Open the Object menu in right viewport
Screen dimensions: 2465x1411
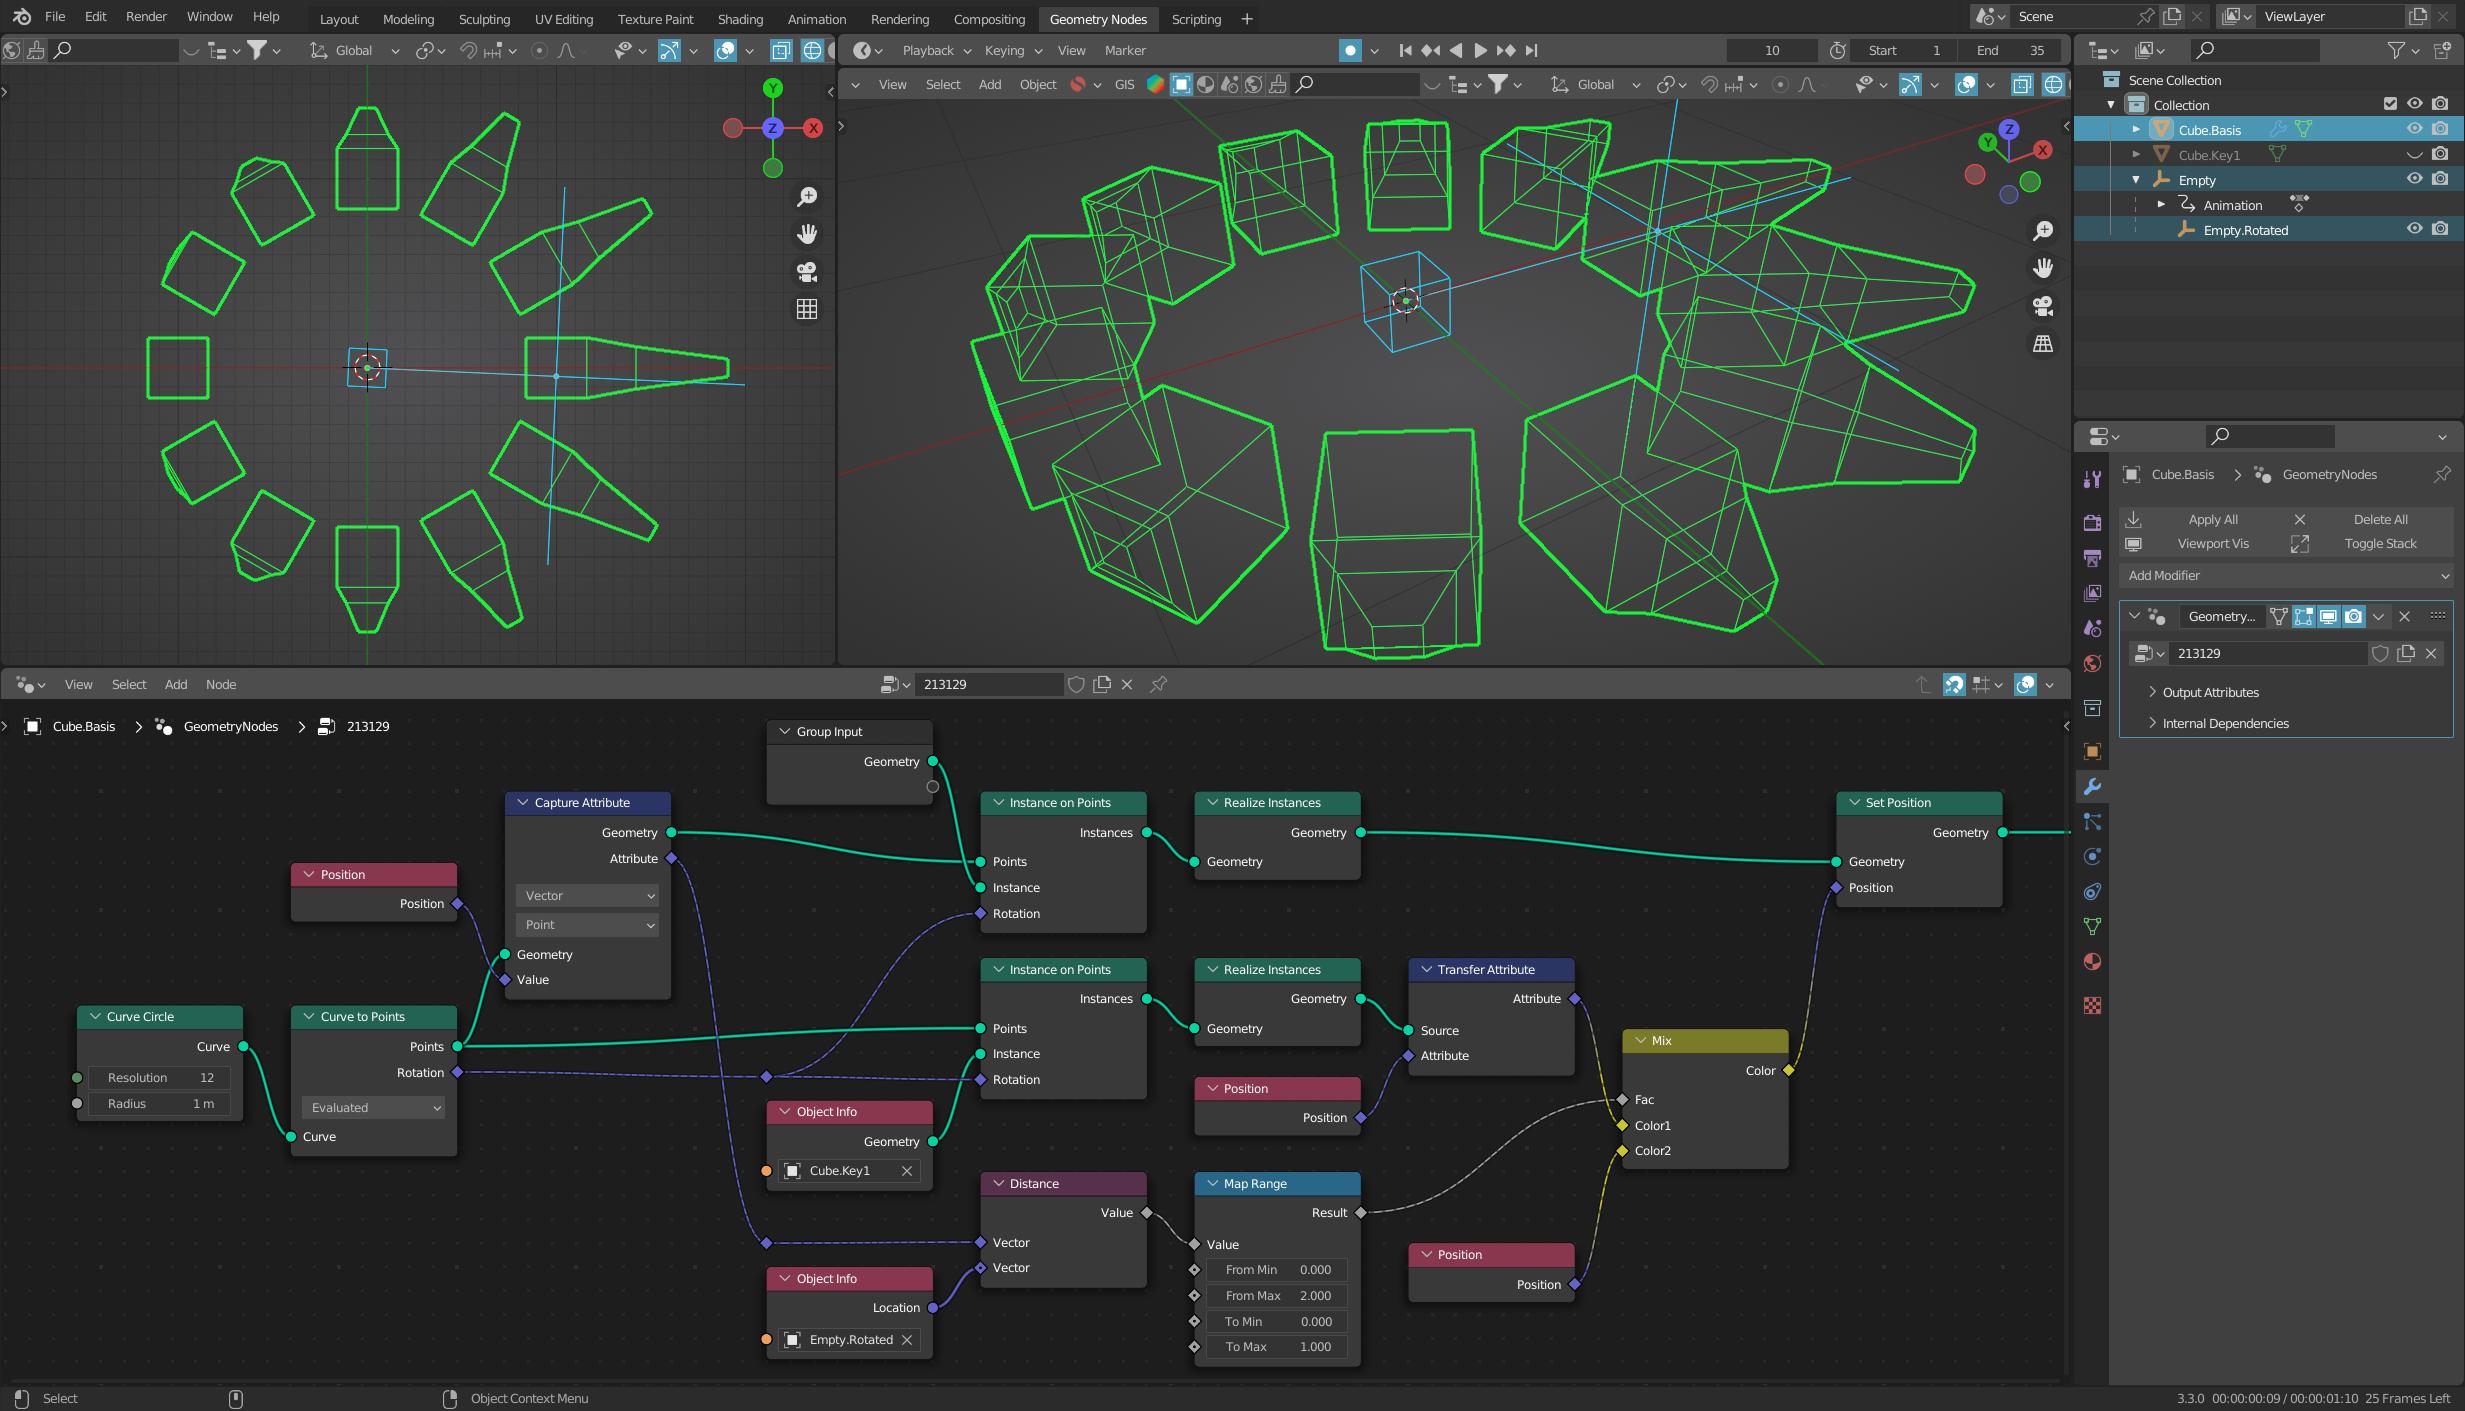click(x=1037, y=84)
